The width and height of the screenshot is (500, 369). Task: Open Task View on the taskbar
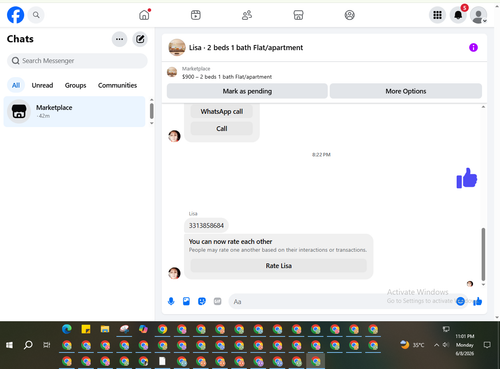(x=47, y=345)
